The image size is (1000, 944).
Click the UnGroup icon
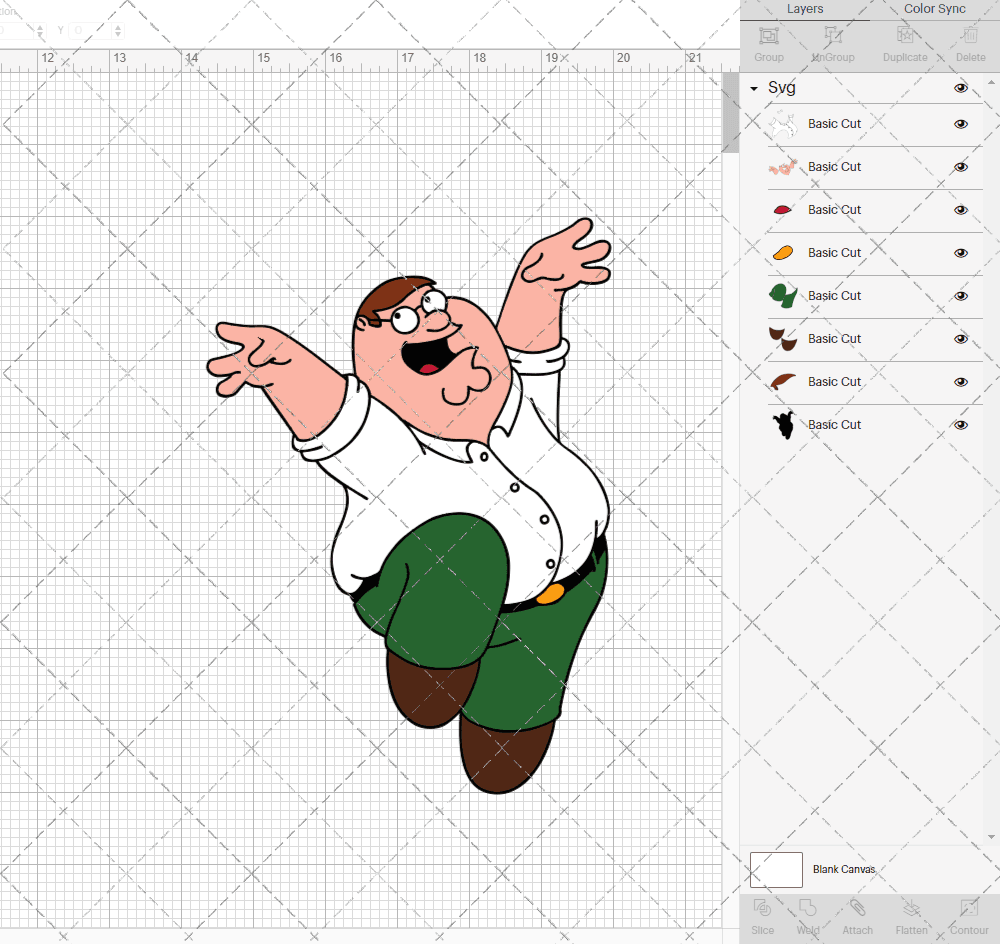(832, 36)
